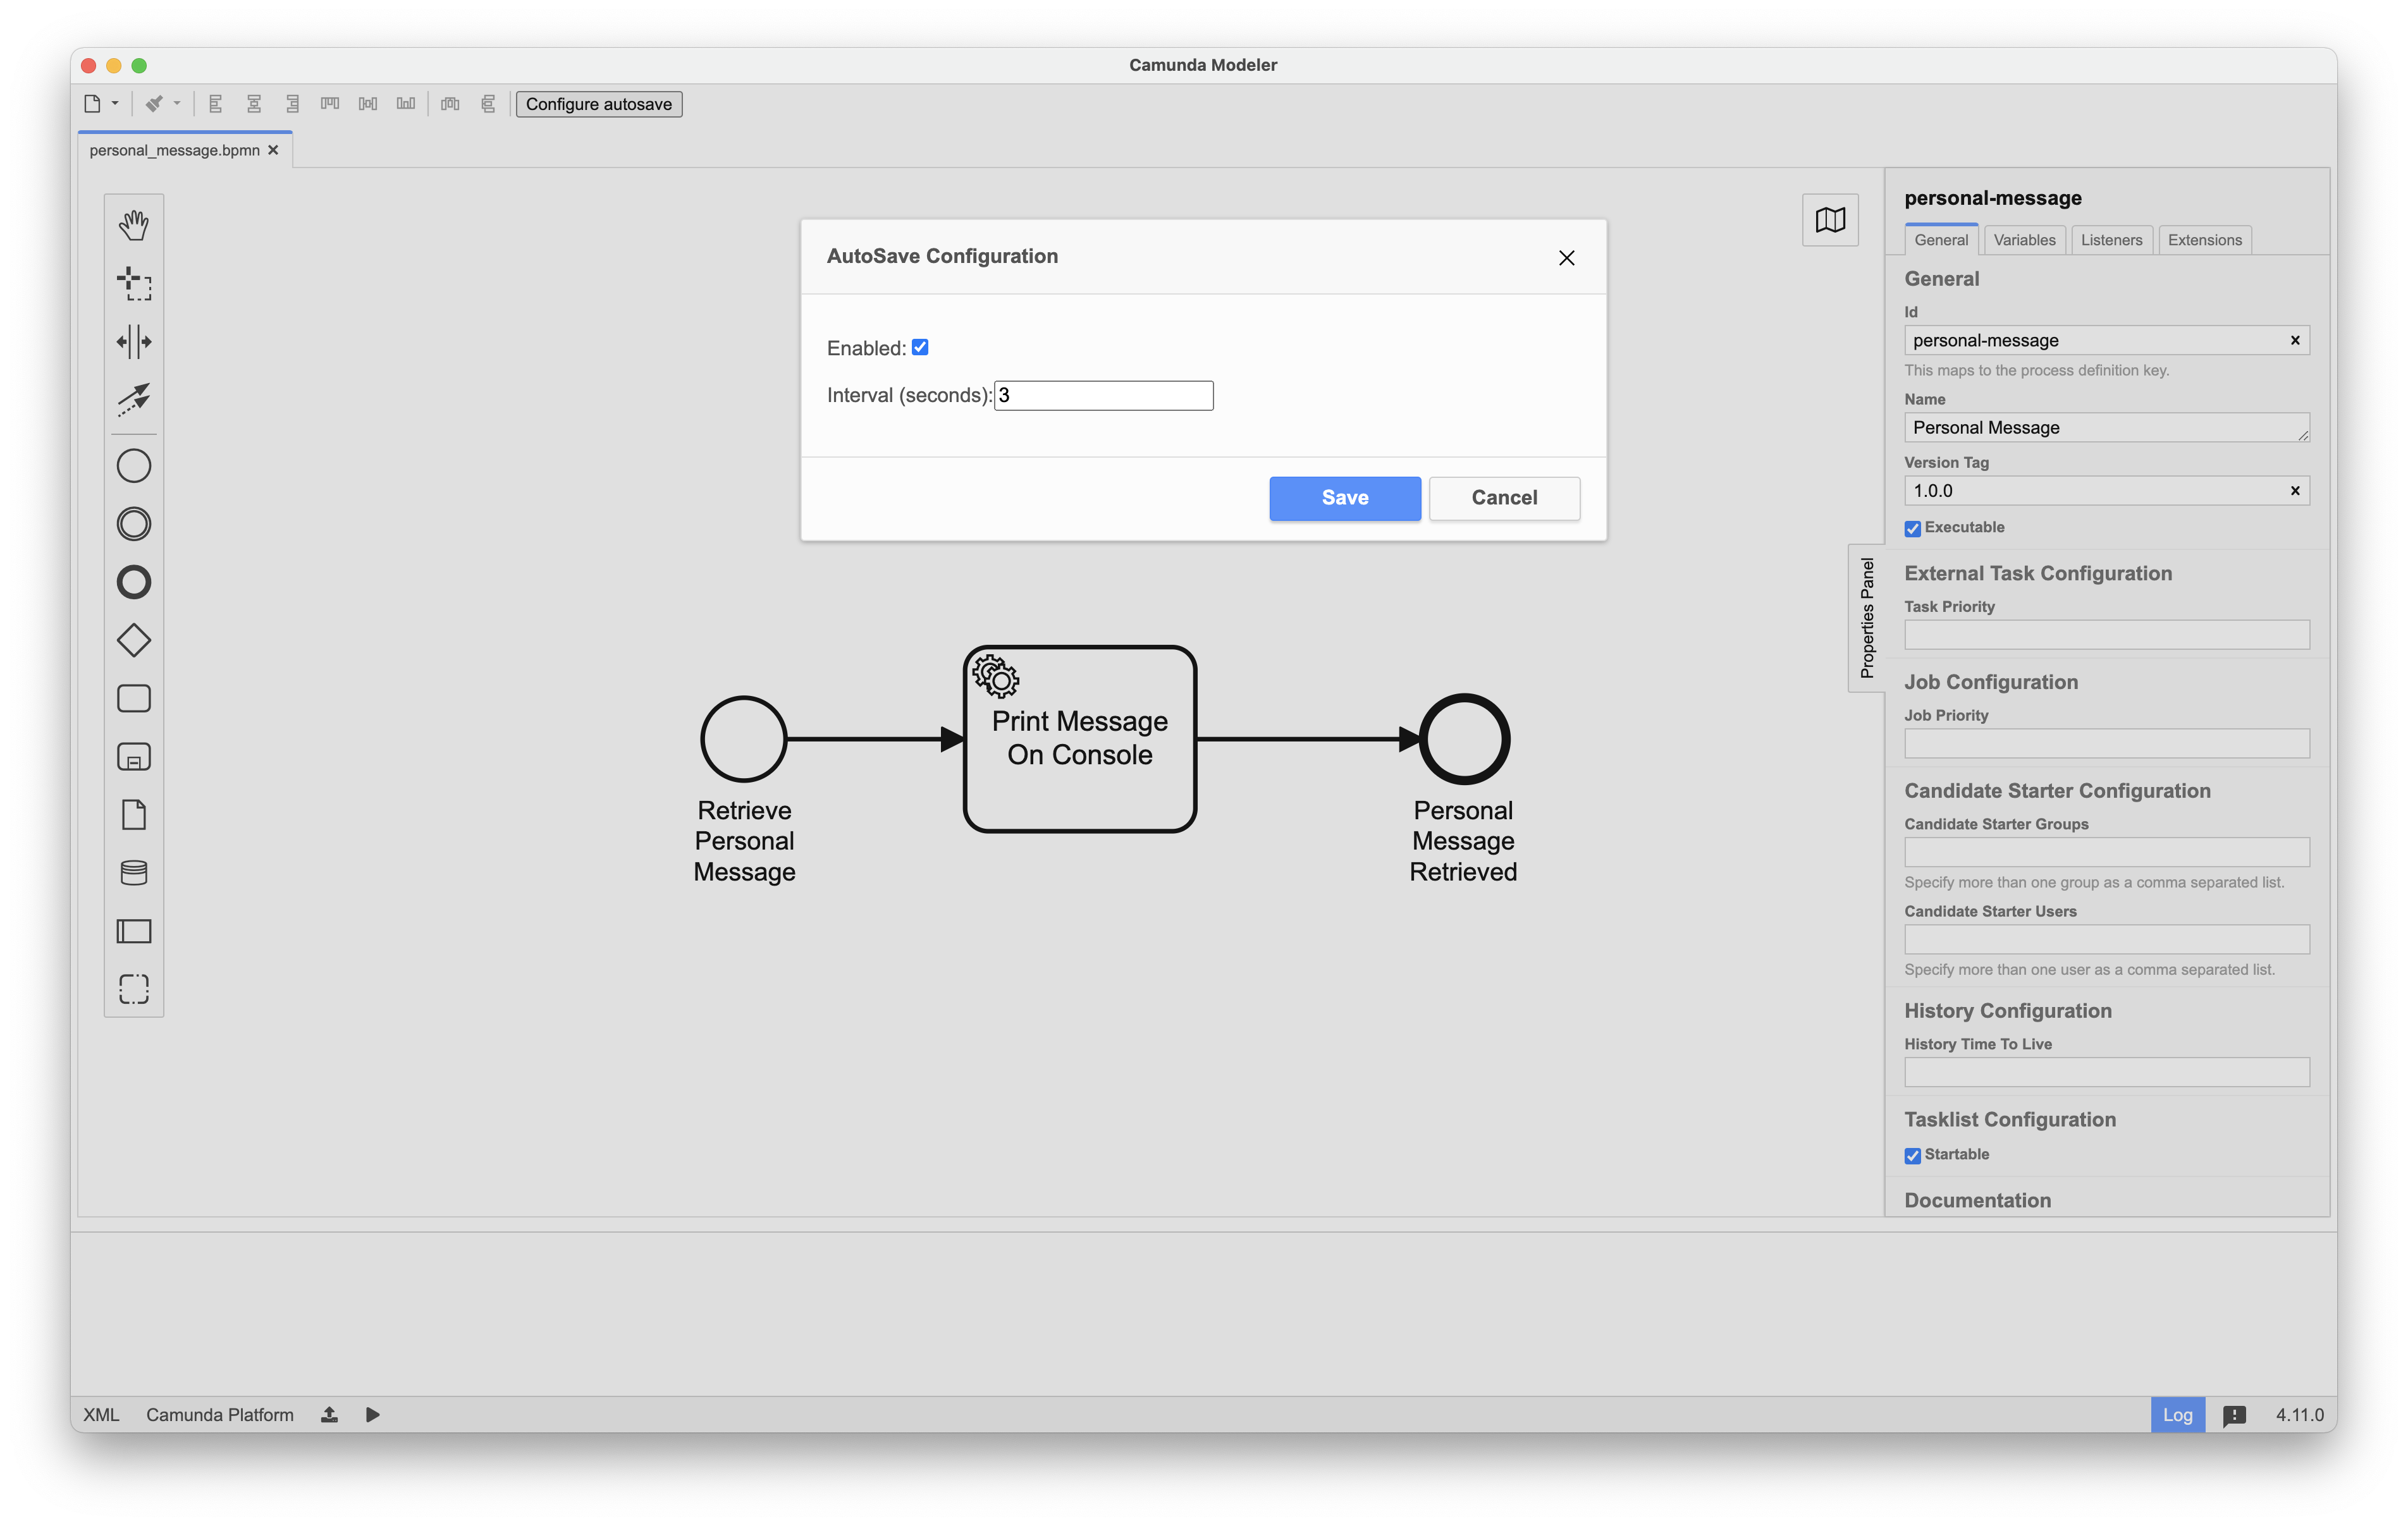Close the personal_message.bpmn tab
This screenshot has height=1526, width=2408.
point(273,150)
